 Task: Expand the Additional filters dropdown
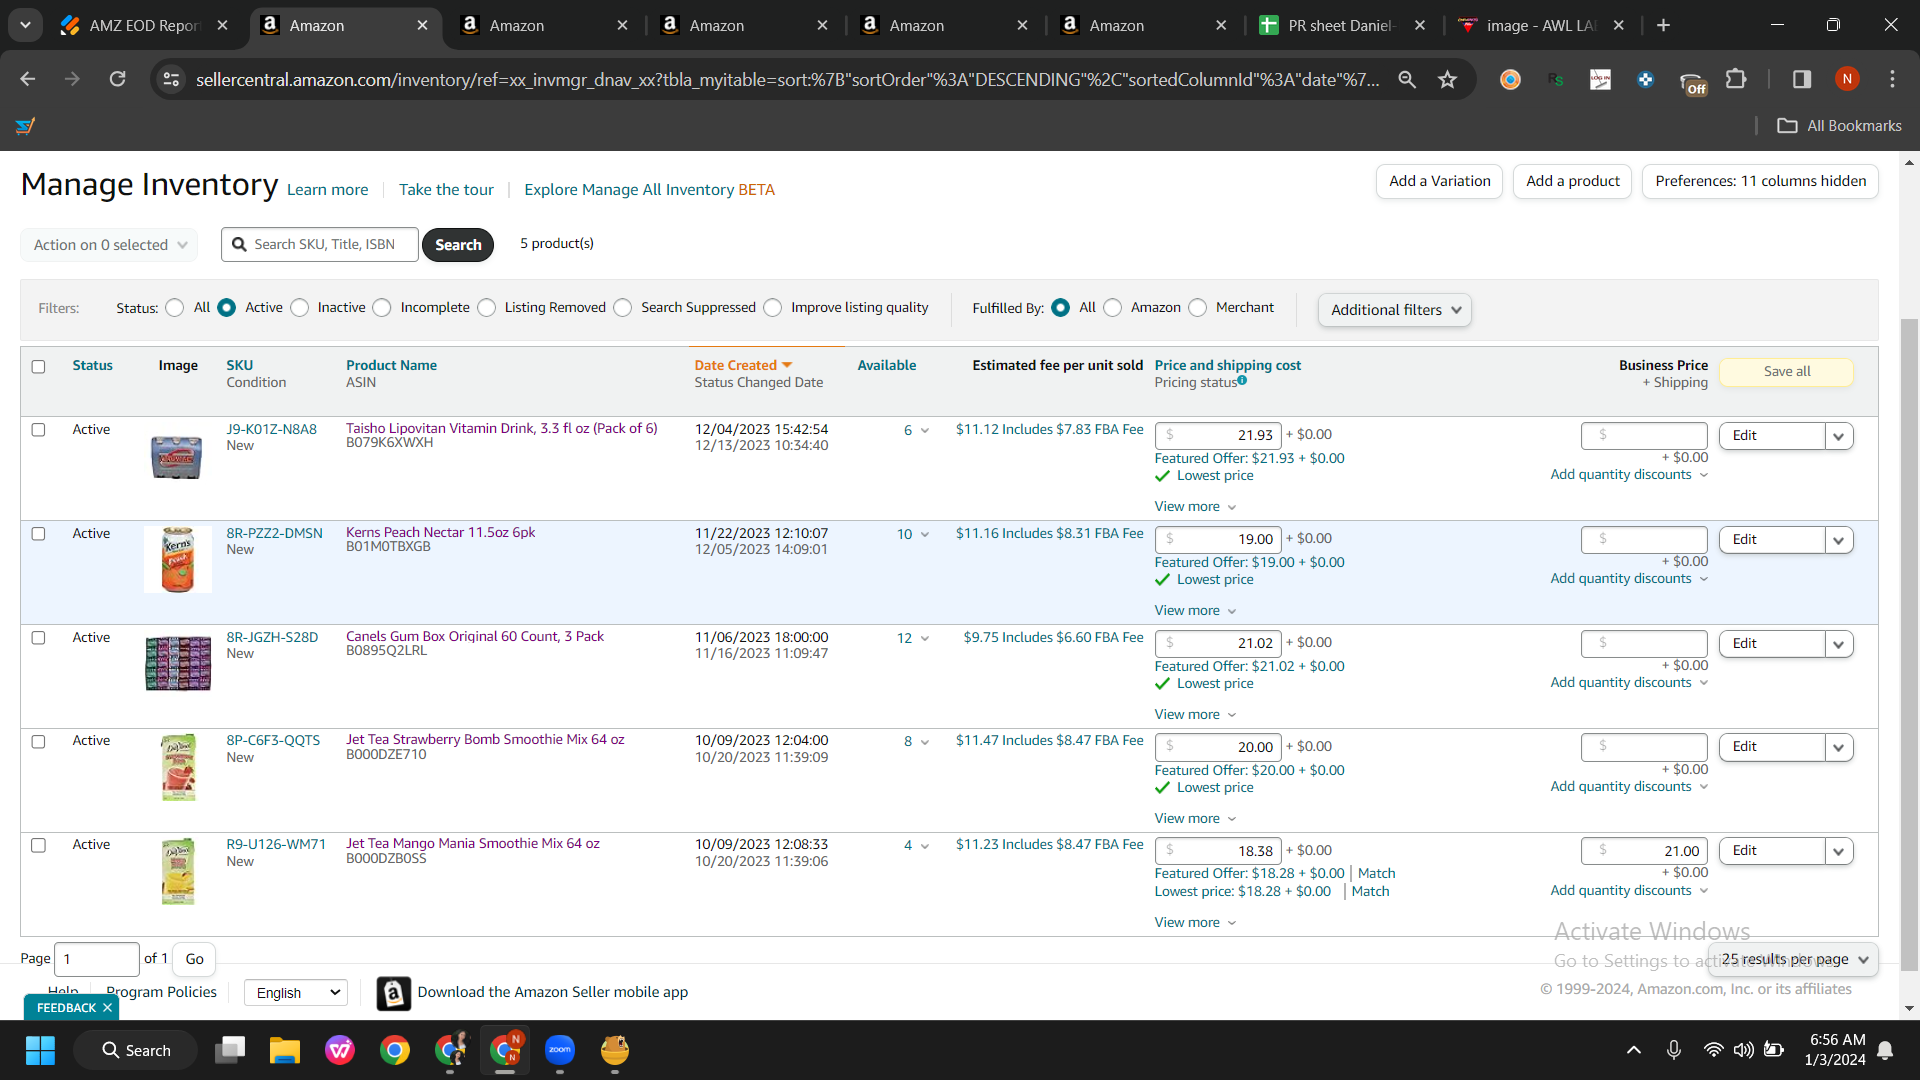pos(1394,310)
